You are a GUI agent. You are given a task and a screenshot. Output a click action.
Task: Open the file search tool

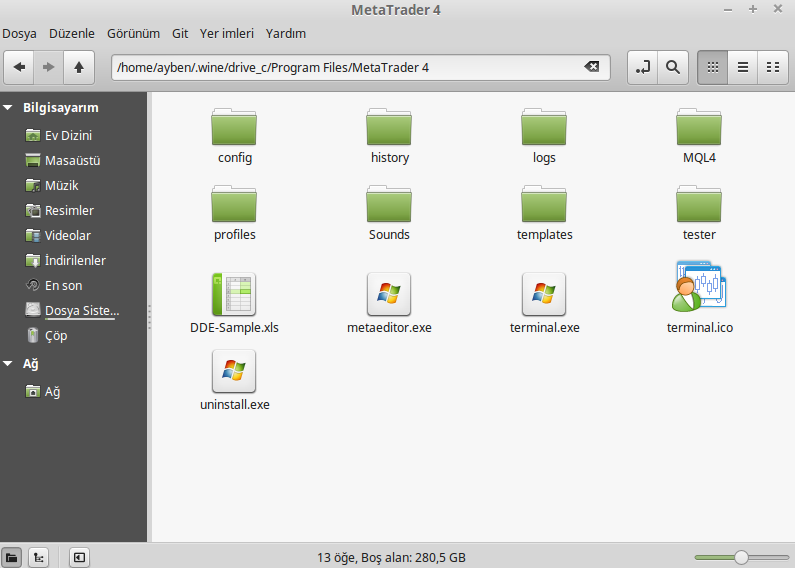673,67
